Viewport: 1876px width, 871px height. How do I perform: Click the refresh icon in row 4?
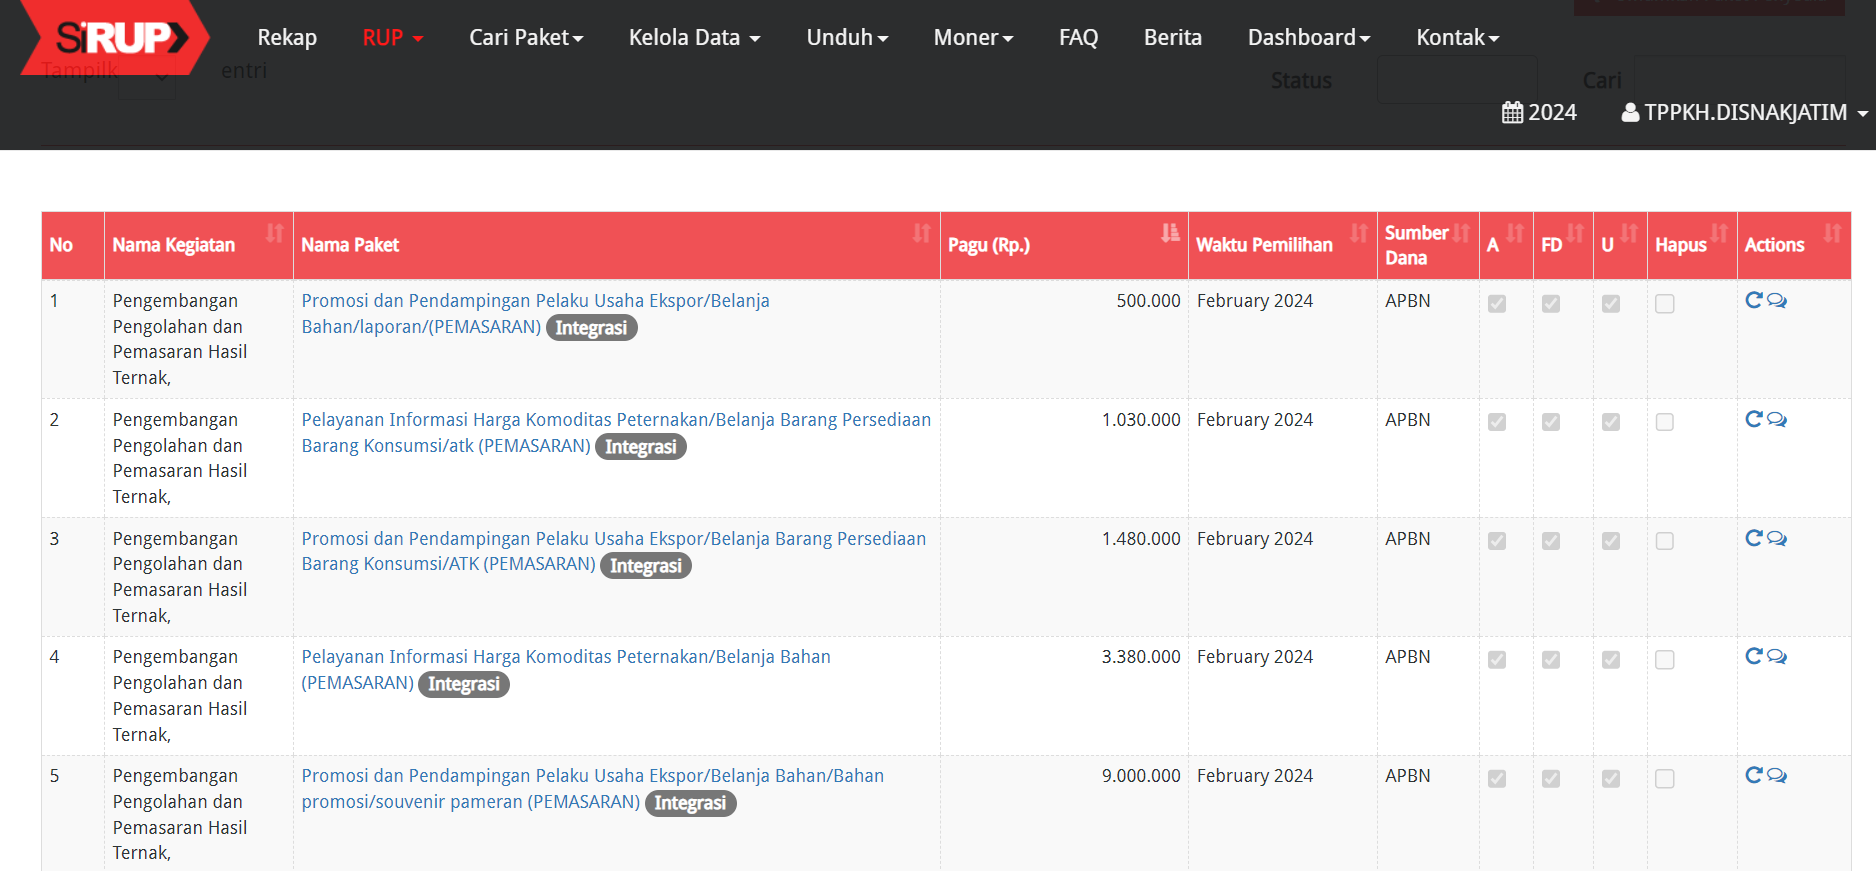tap(1754, 656)
